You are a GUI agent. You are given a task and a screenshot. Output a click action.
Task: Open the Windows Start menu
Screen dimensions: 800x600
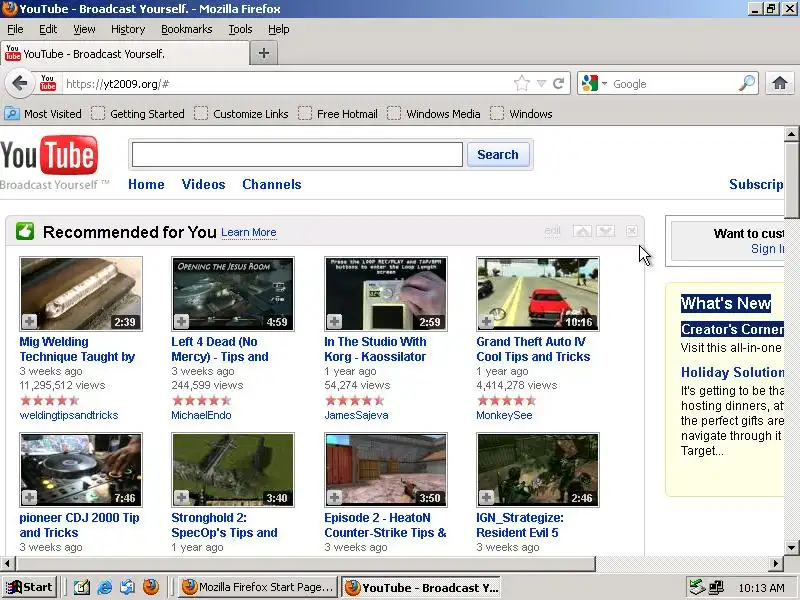click(x=30, y=587)
